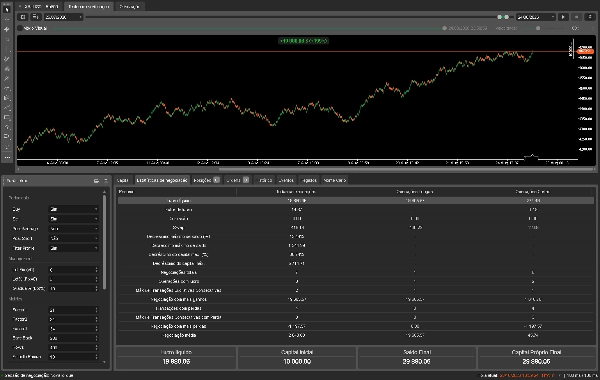Click the parameters panel scroll up arrow
Image resolution: width=600 pixels, height=380 pixels.
click(x=104, y=192)
